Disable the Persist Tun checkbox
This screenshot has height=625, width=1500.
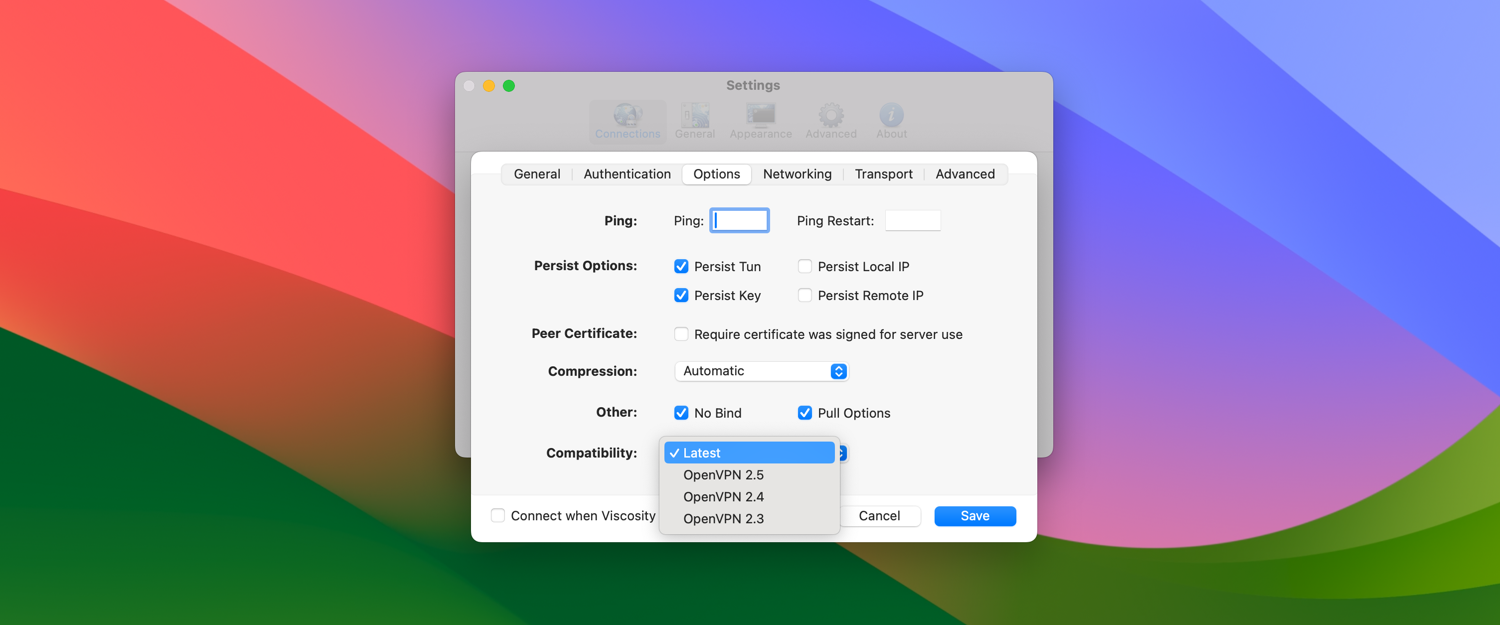681,267
